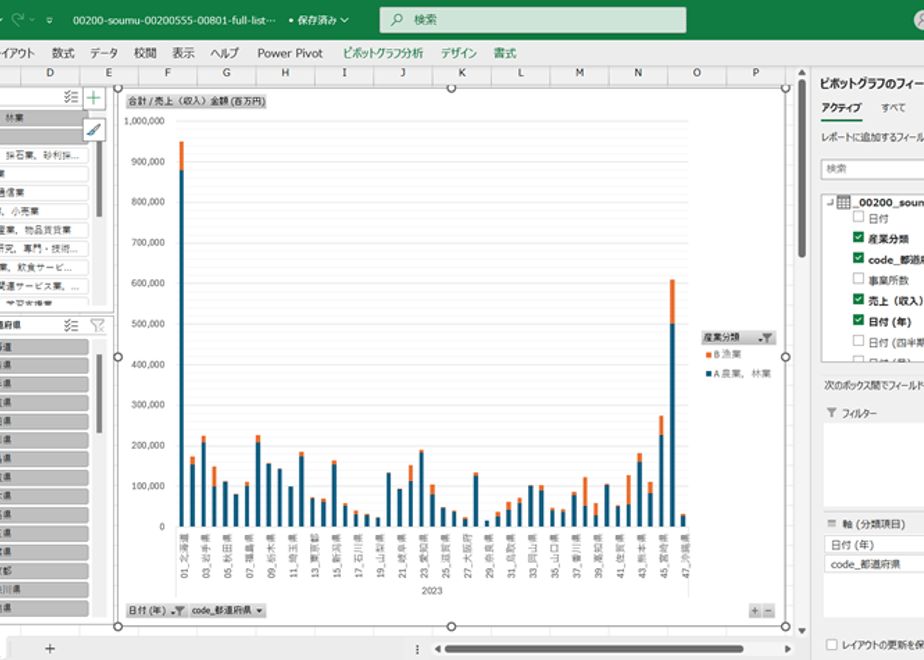Click the table icon for _00200_soumu
The height and width of the screenshot is (660, 924).
[x=843, y=202]
